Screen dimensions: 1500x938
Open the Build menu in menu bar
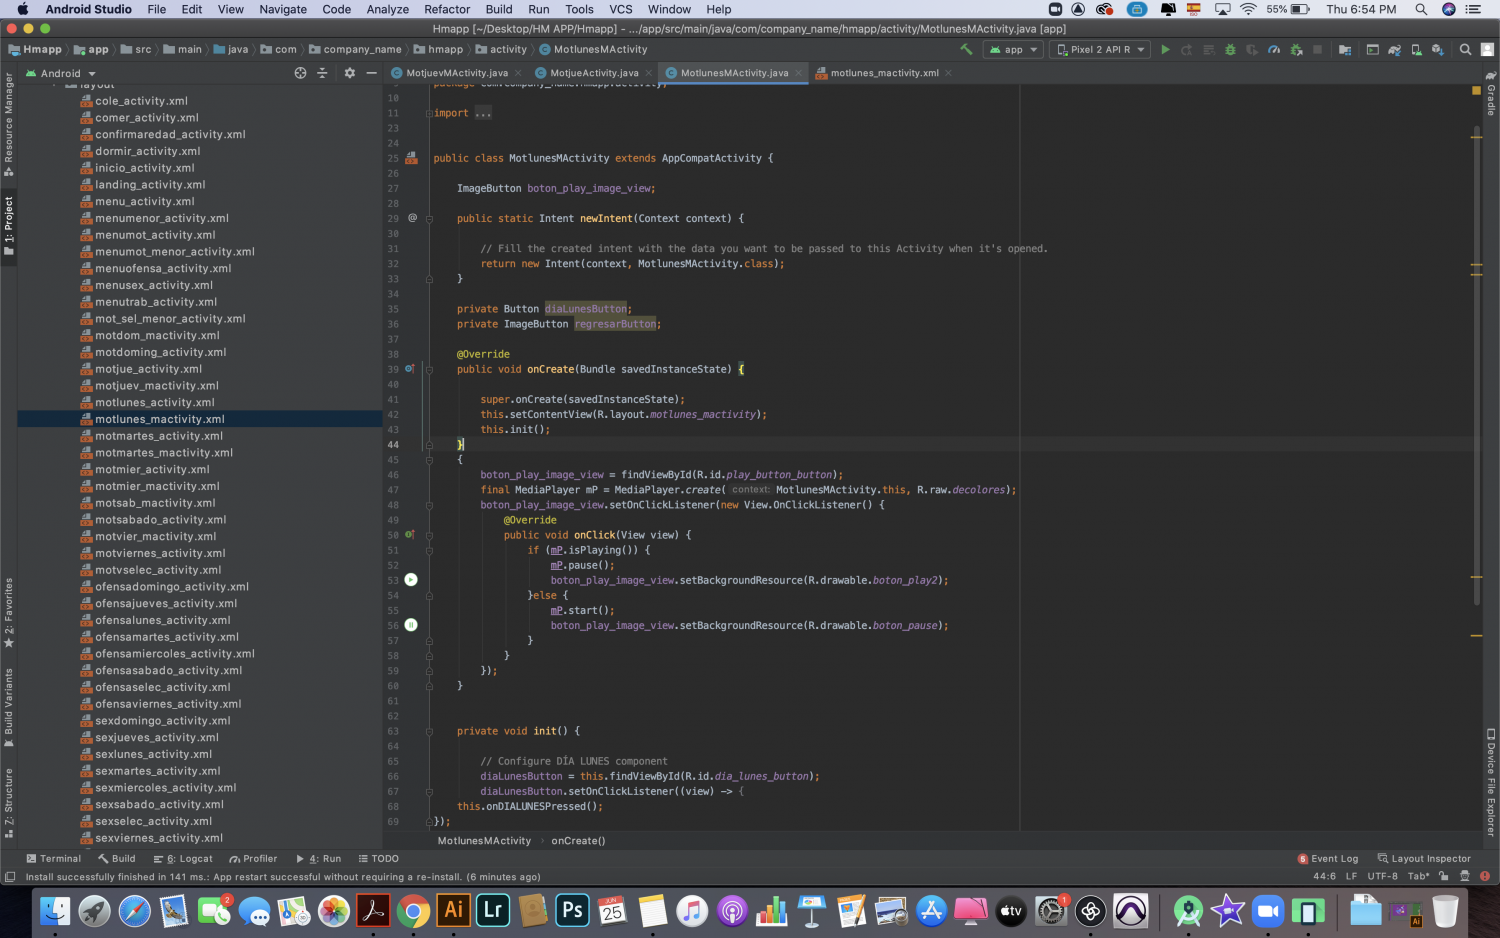click(x=499, y=9)
